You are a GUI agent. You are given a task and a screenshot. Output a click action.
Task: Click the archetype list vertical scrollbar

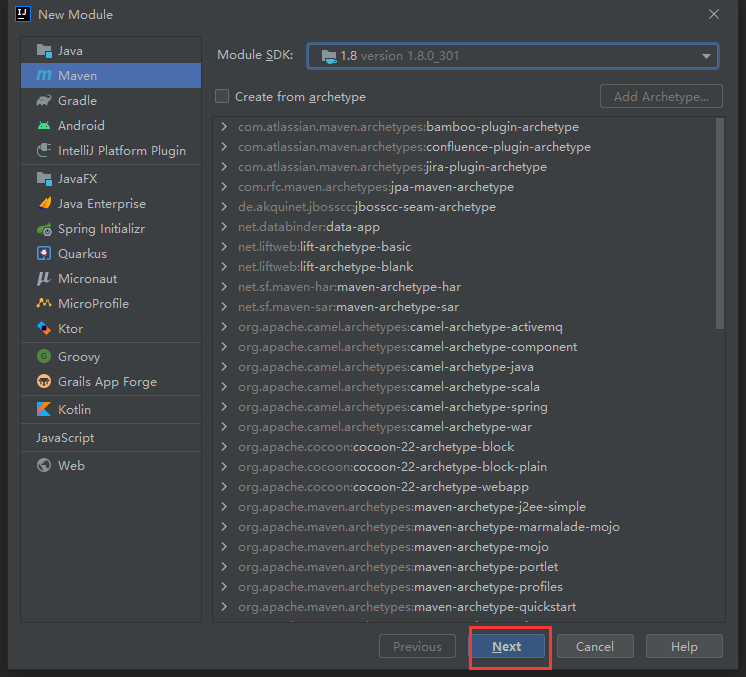tap(720, 224)
